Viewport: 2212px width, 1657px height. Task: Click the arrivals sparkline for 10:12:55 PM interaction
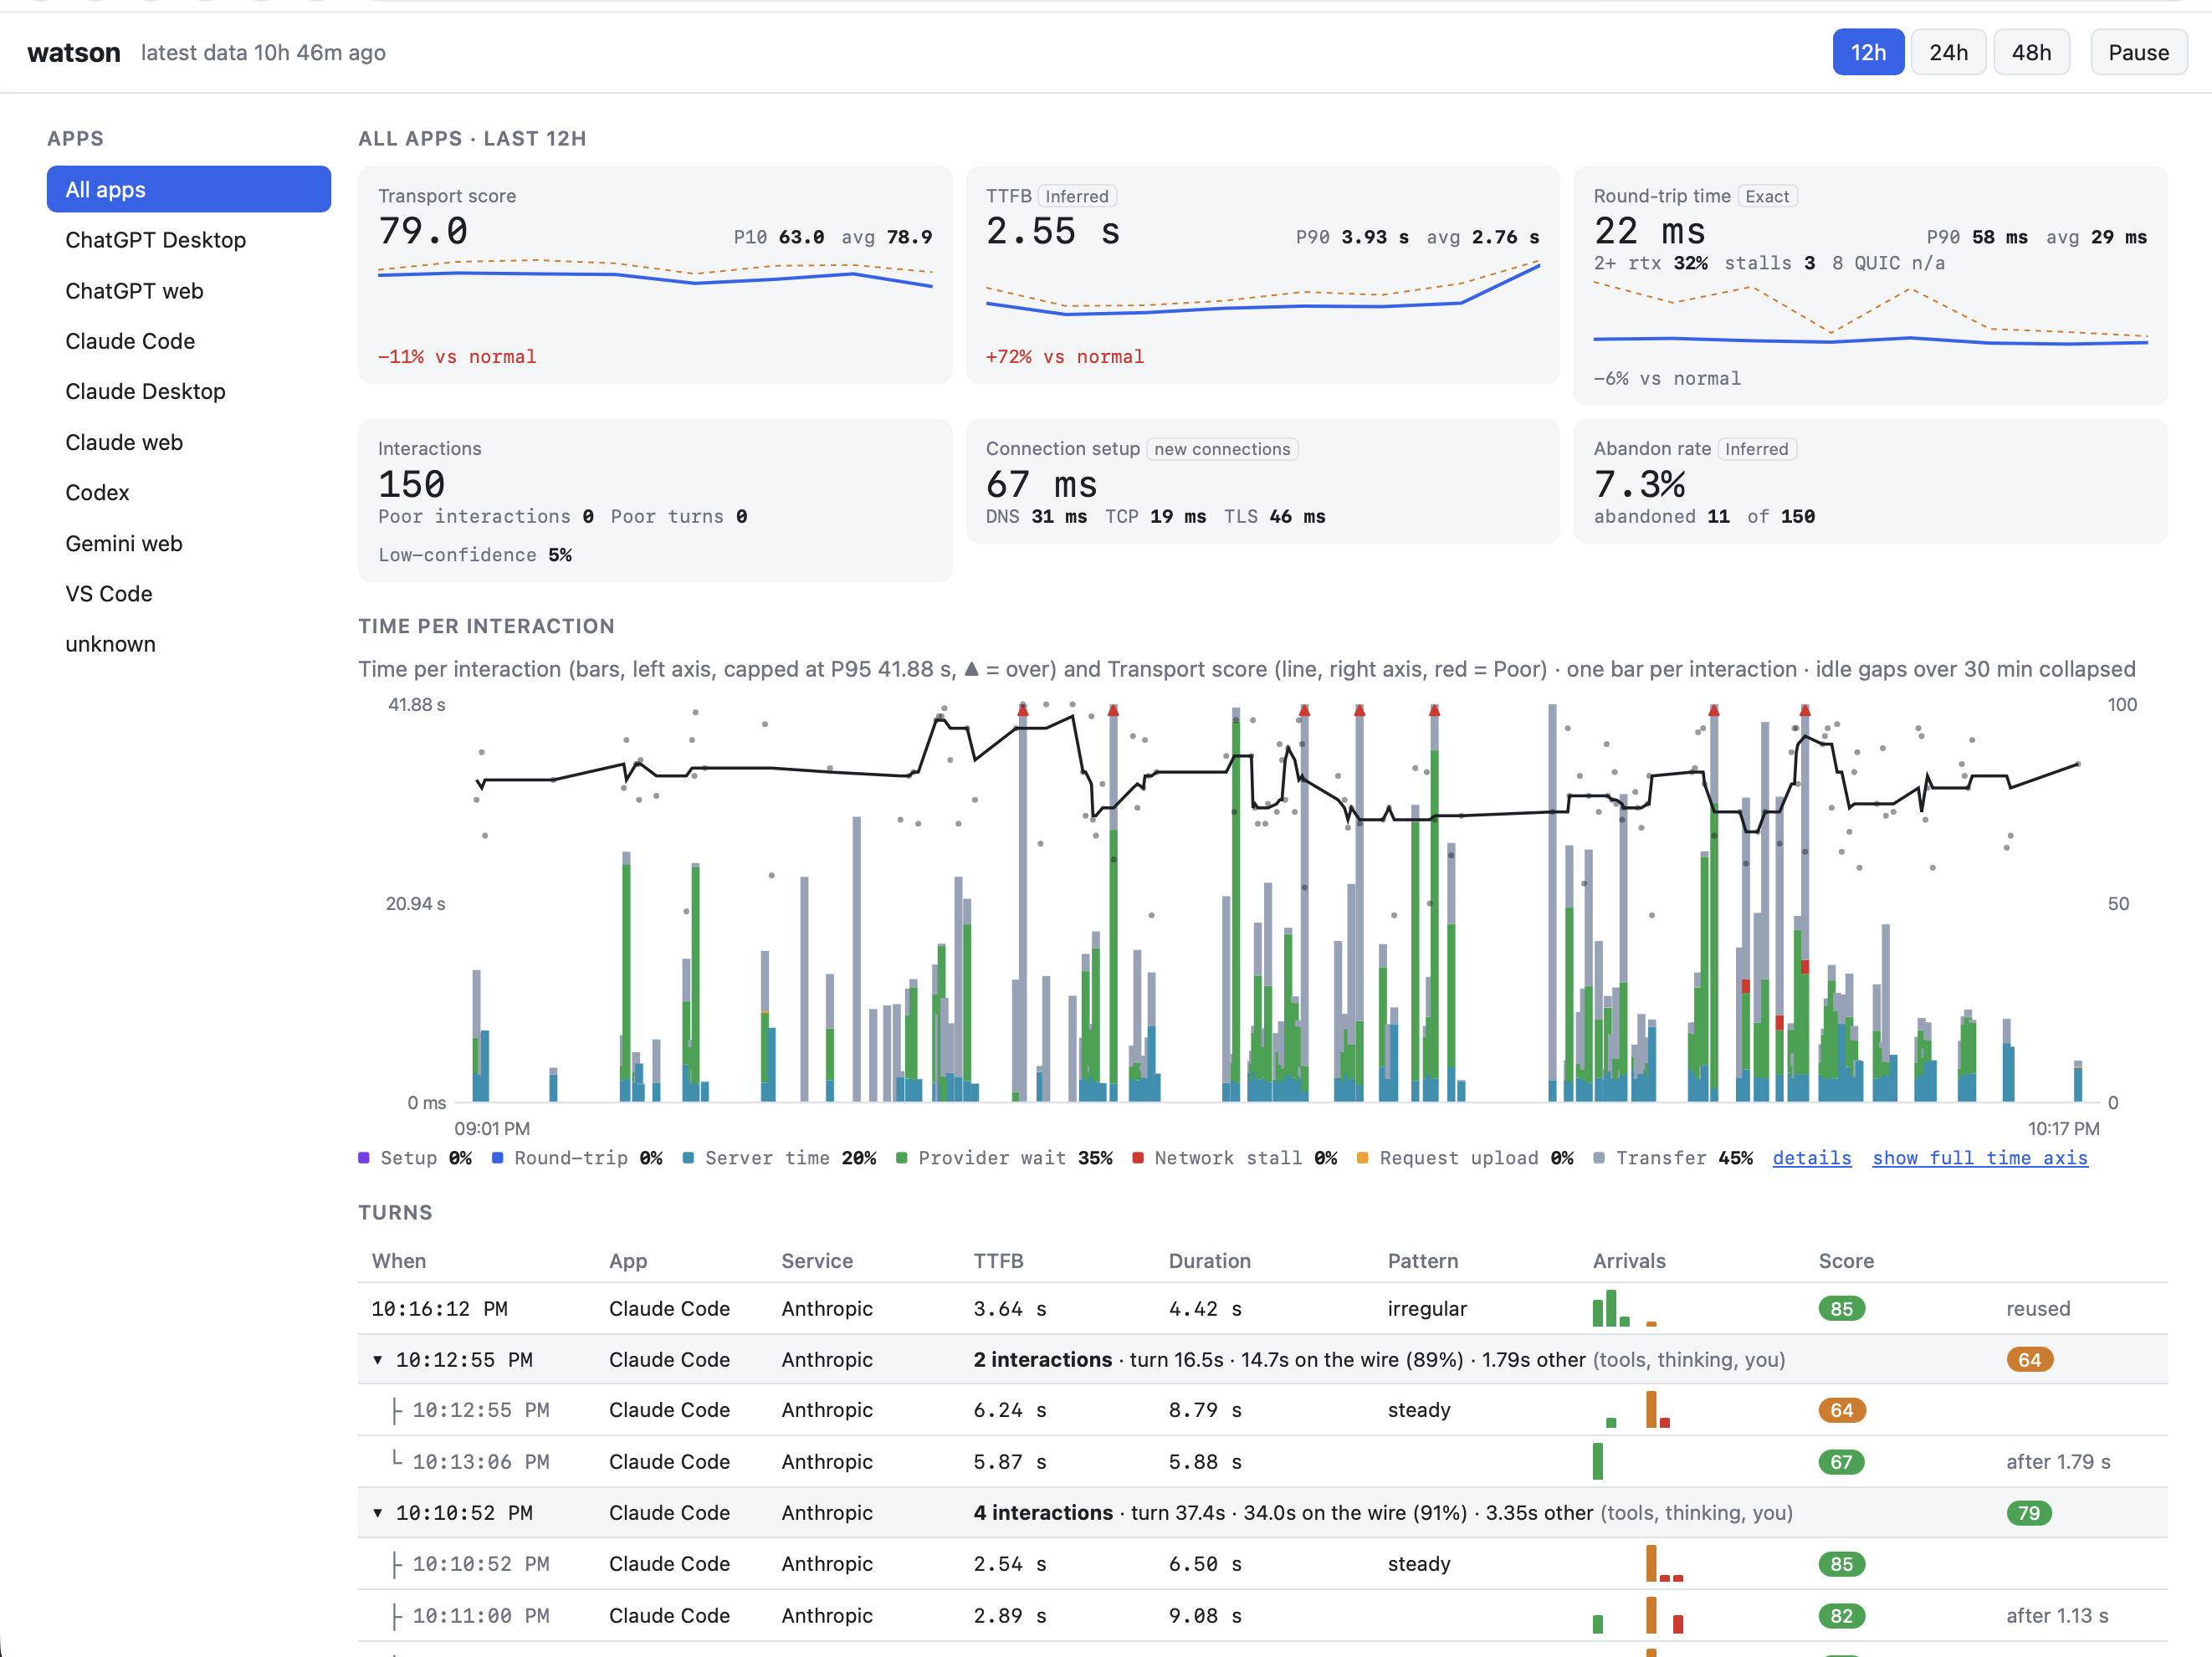[x=1637, y=1410]
